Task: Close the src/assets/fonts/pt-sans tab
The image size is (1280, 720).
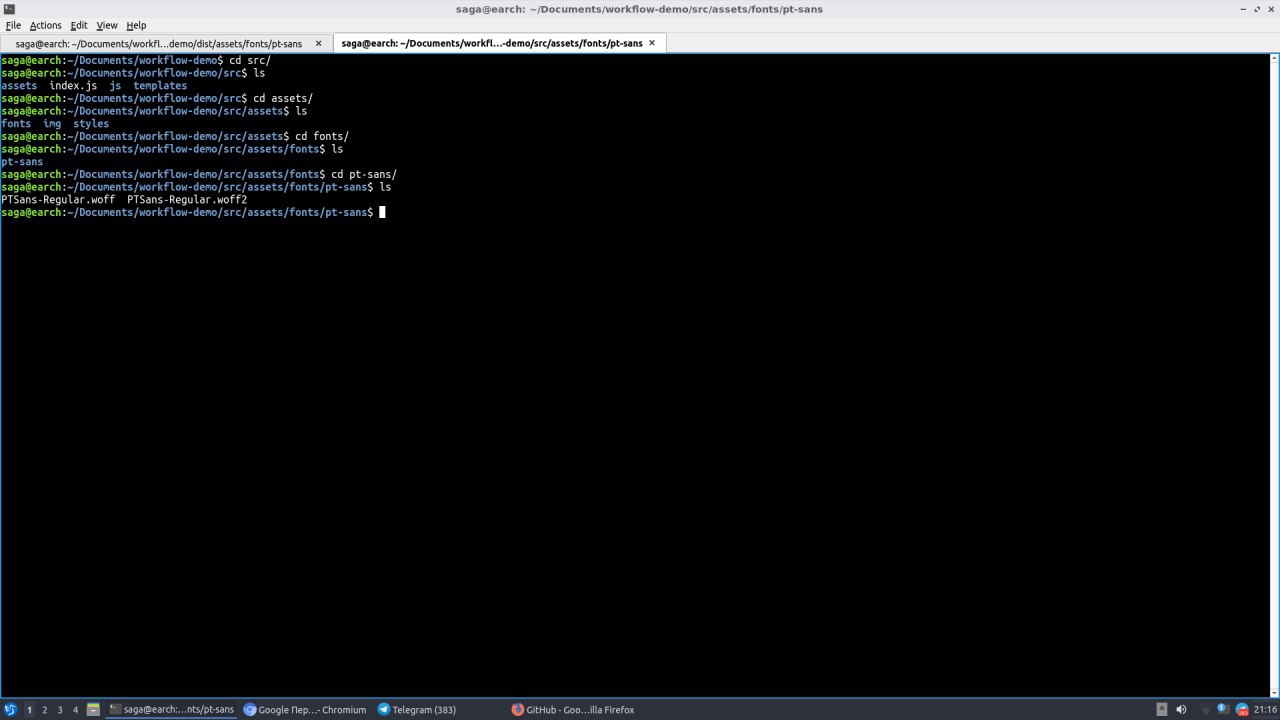Action: click(652, 43)
